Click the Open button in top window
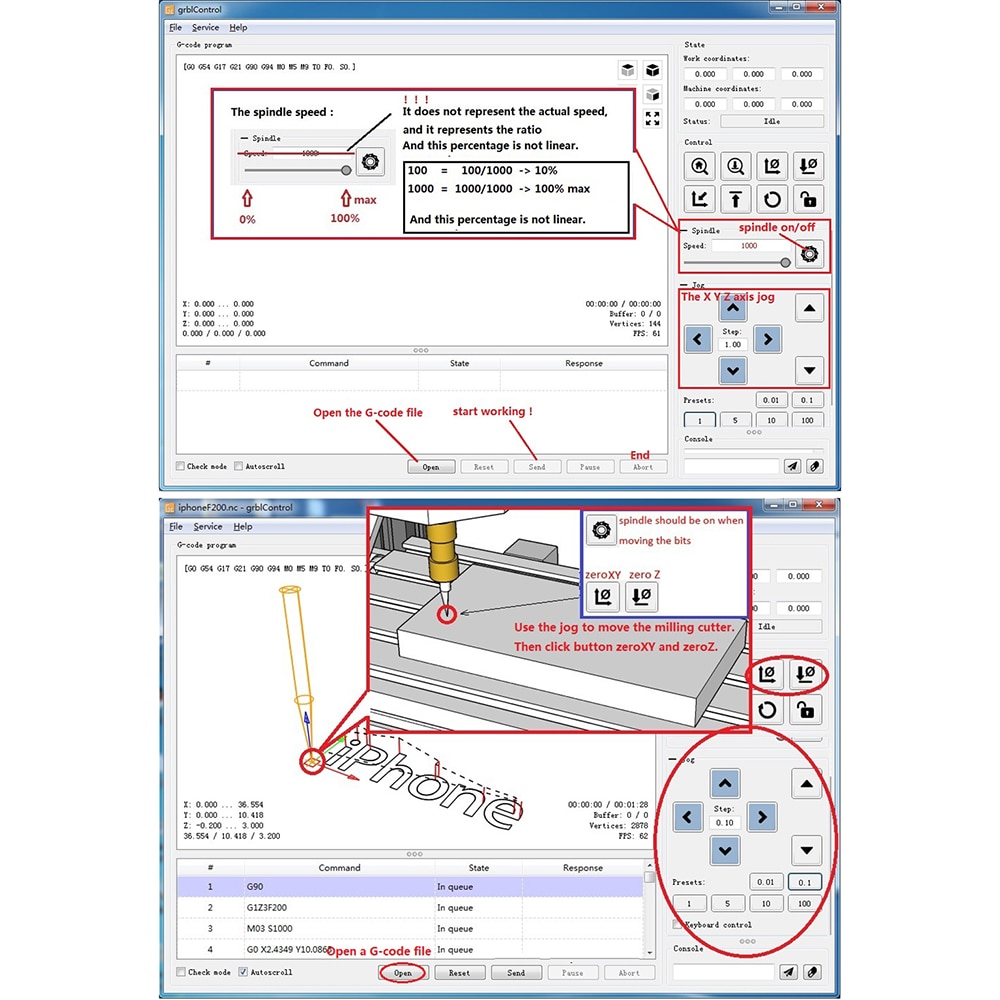 431,467
